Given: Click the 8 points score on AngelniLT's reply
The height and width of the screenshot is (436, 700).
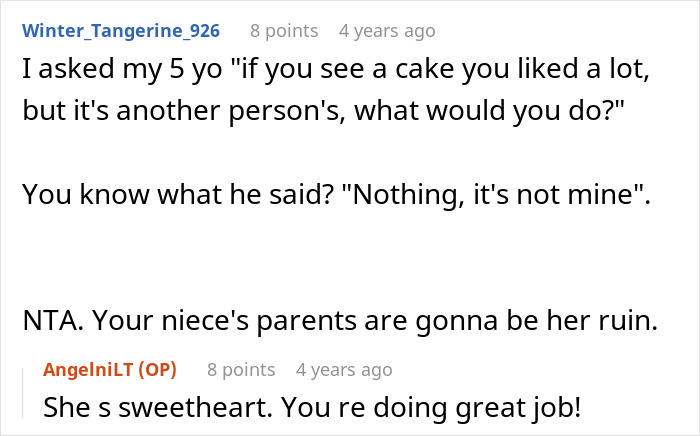Looking at the screenshot, I should tap(241, 370).
